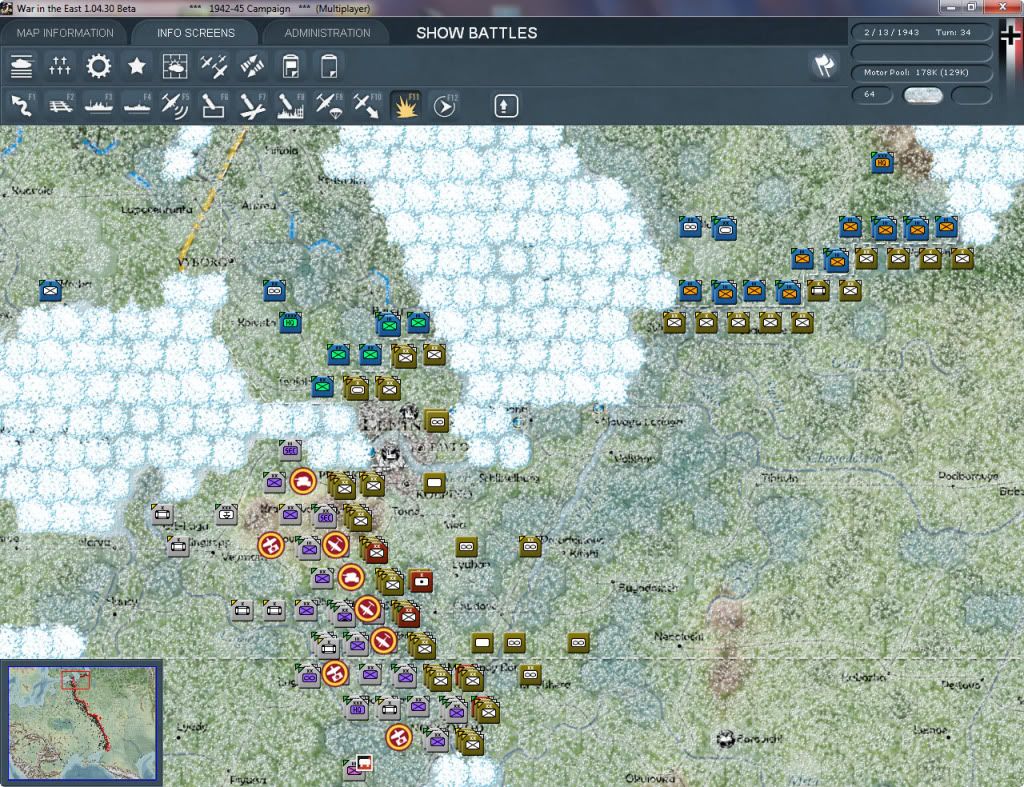Click the F12 end turn icon
1024x787 pixels.
click(445, 105)
